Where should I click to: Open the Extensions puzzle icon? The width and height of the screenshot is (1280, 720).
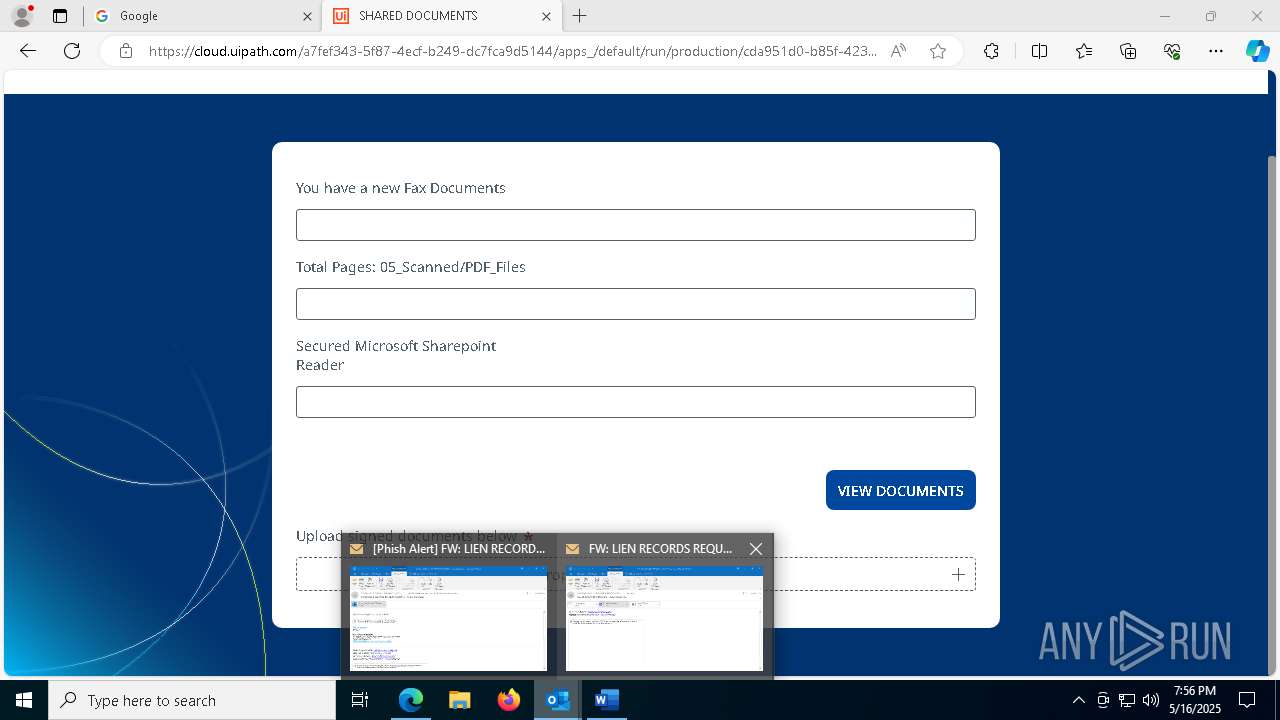pyautogui.click(x=991, y=51)
